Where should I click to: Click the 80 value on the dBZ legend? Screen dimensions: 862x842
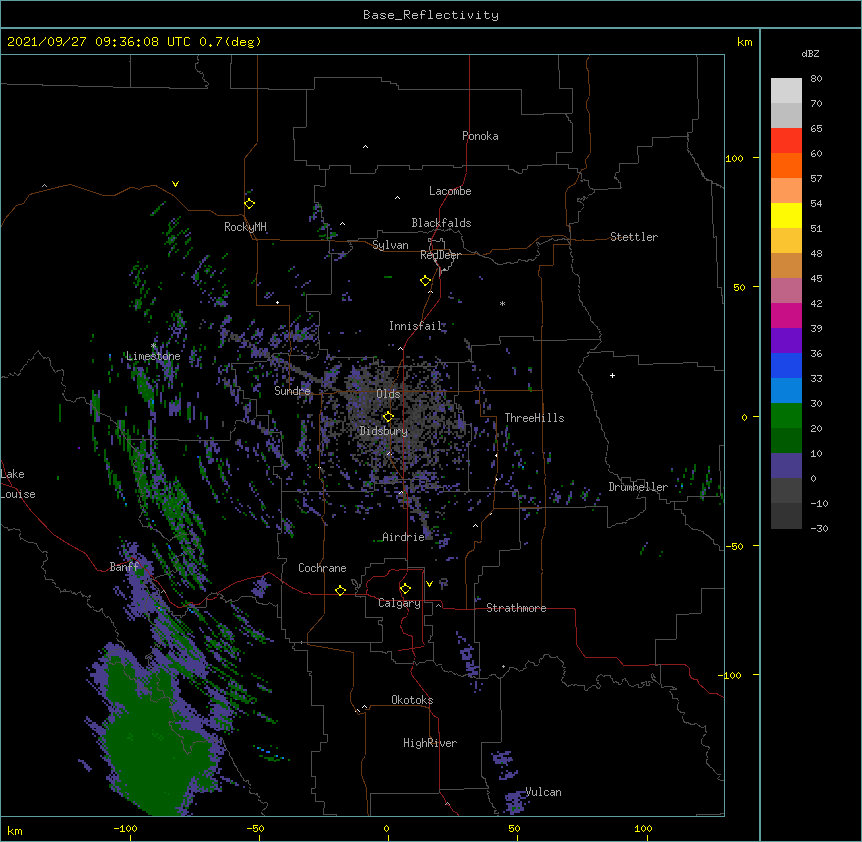tap(816, 79)
